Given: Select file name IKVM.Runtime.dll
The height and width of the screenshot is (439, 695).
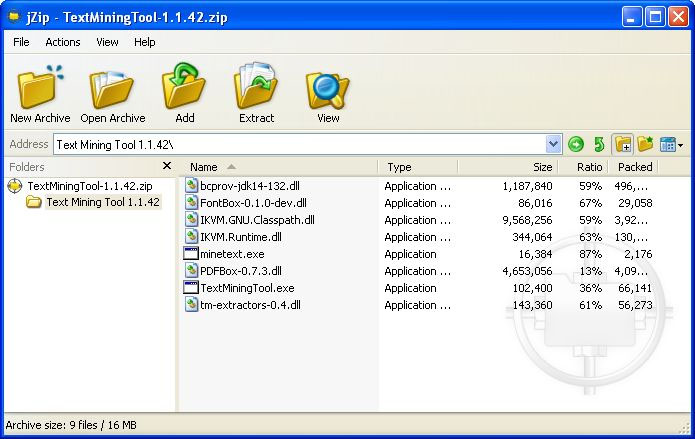Looking at the screenshot, I should pos(241,237).
